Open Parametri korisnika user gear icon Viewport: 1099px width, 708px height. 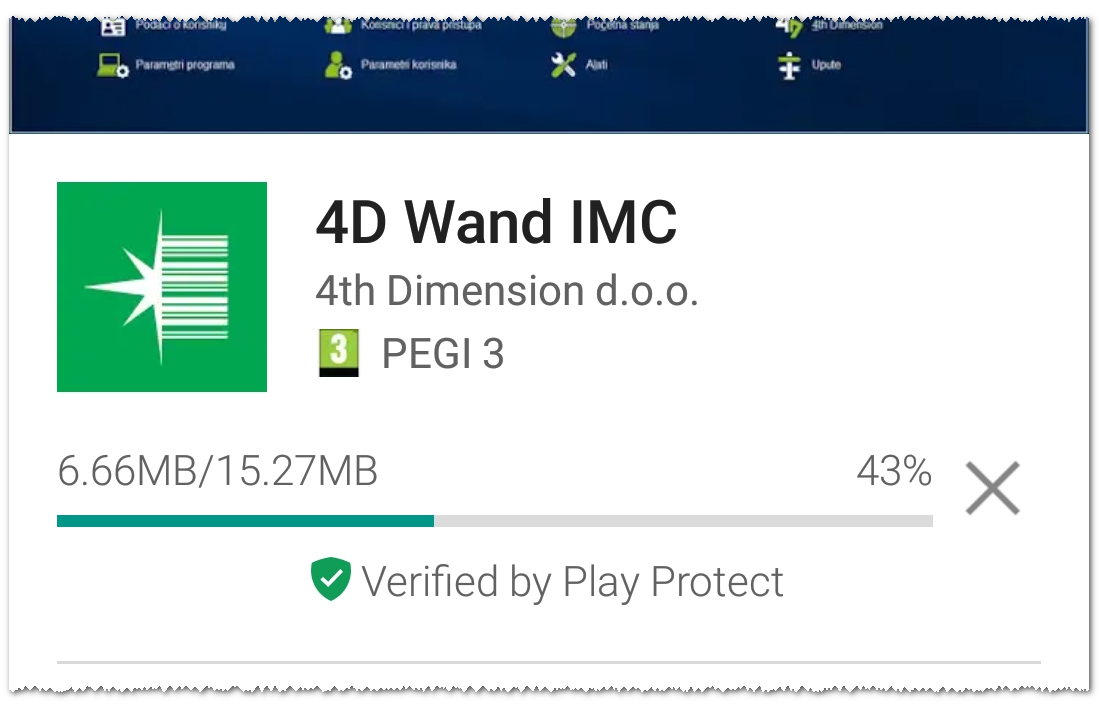pos(338,65)
